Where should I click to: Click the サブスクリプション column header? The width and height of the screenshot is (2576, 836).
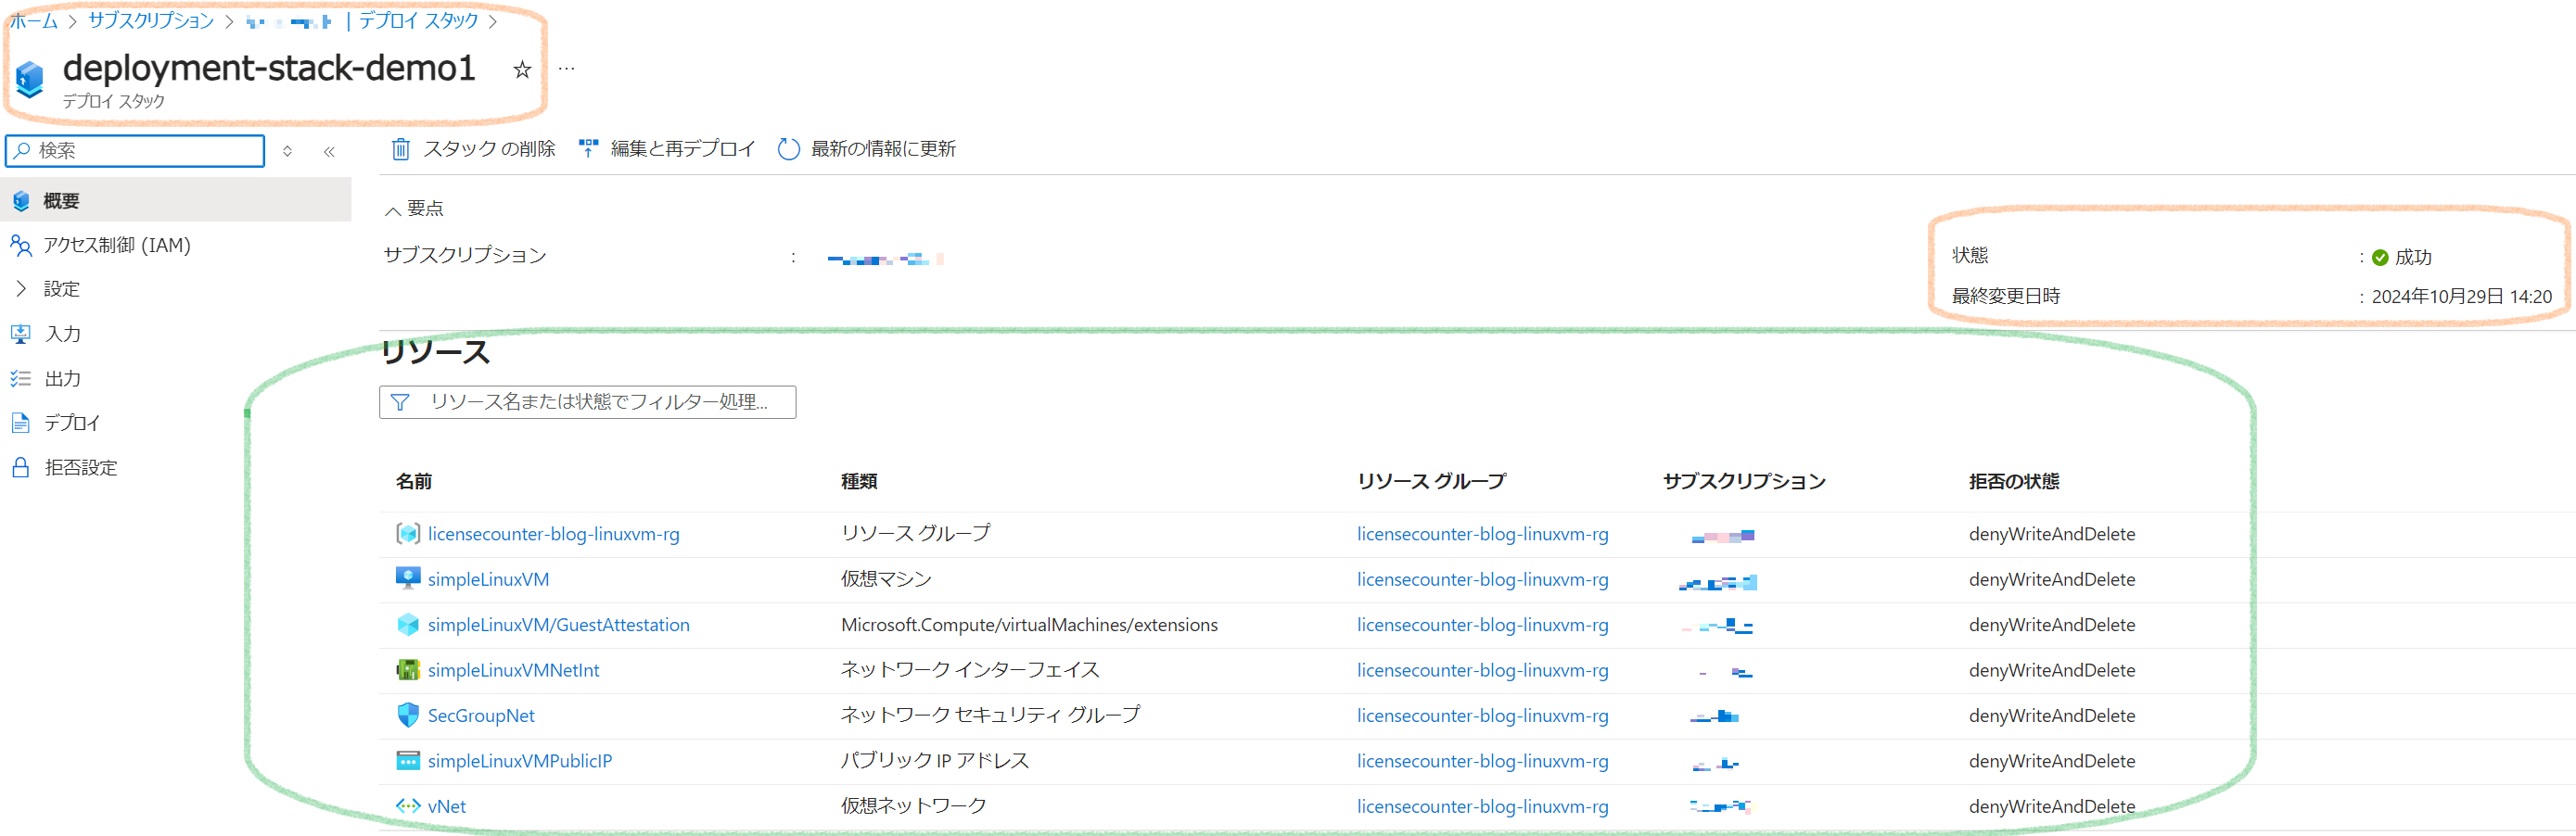1744,482
